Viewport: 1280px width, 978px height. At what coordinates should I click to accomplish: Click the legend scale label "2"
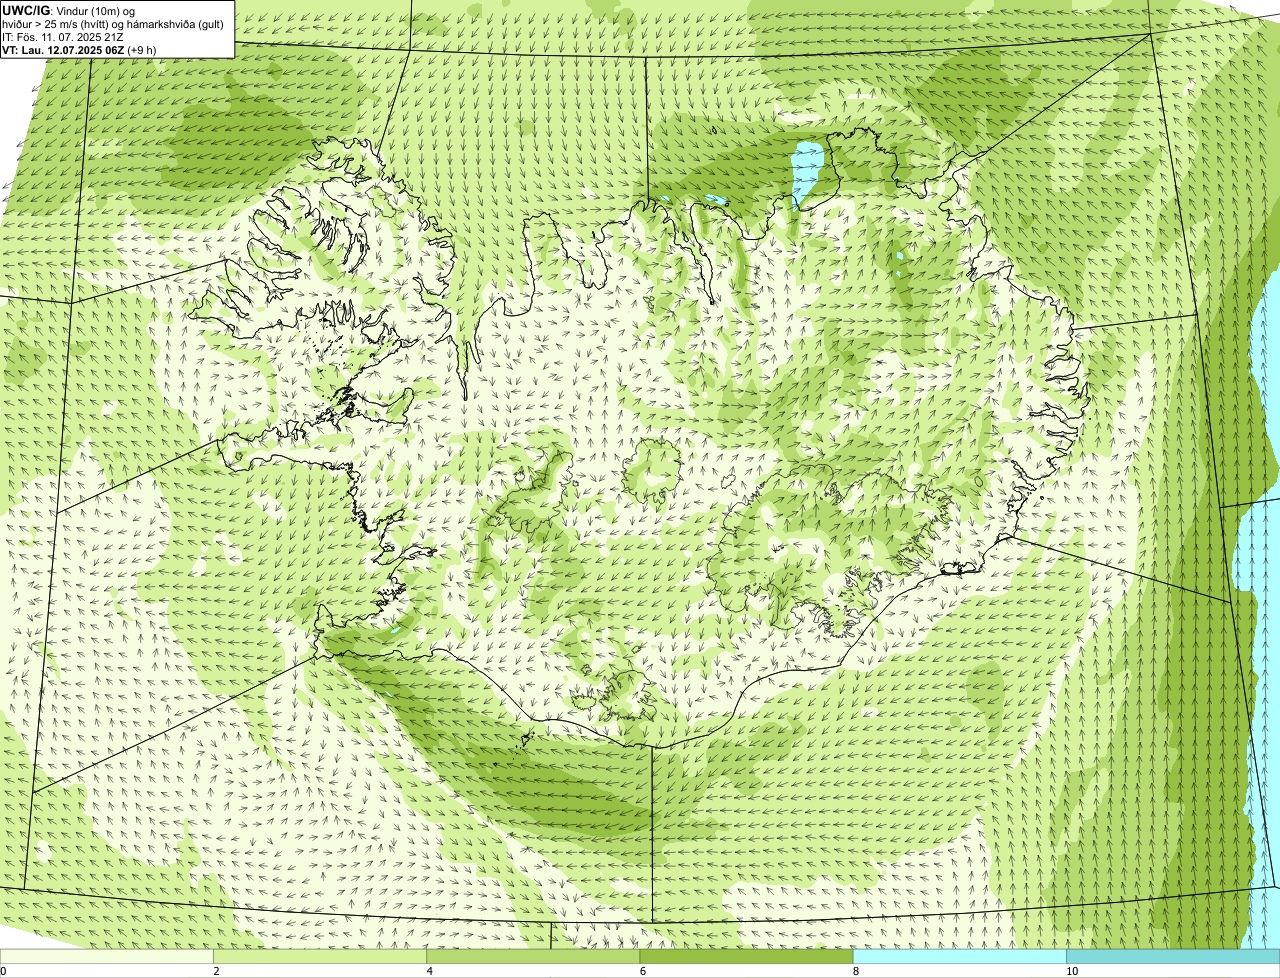(x=216, y=971)
